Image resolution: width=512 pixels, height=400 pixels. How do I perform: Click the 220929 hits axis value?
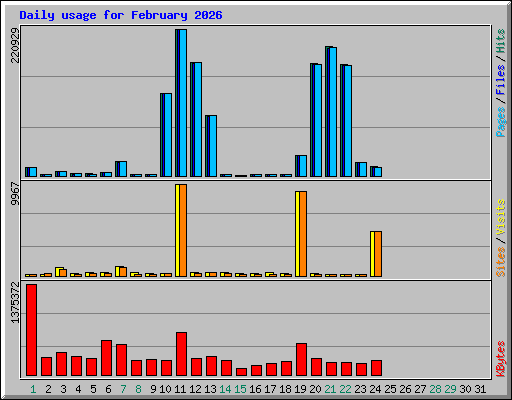pyautogui.click(x=15, y=45)
